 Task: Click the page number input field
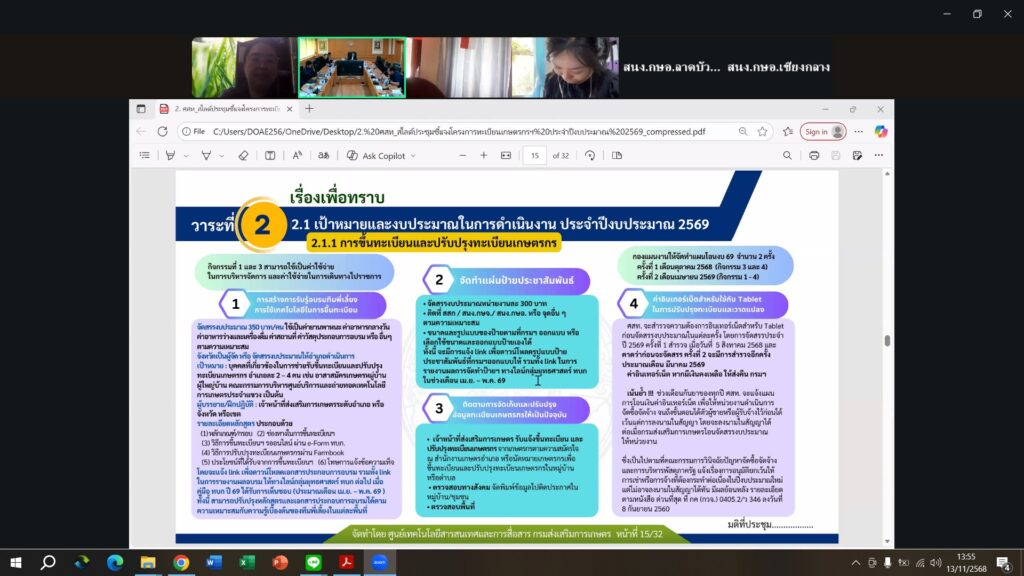(x=535, y=155)
